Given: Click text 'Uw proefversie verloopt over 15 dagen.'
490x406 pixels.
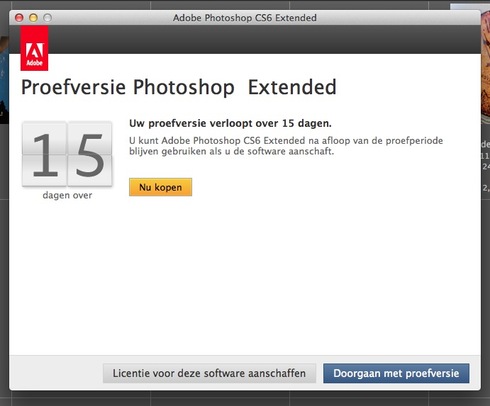Looking at the screenshot, I should point(230,123).
